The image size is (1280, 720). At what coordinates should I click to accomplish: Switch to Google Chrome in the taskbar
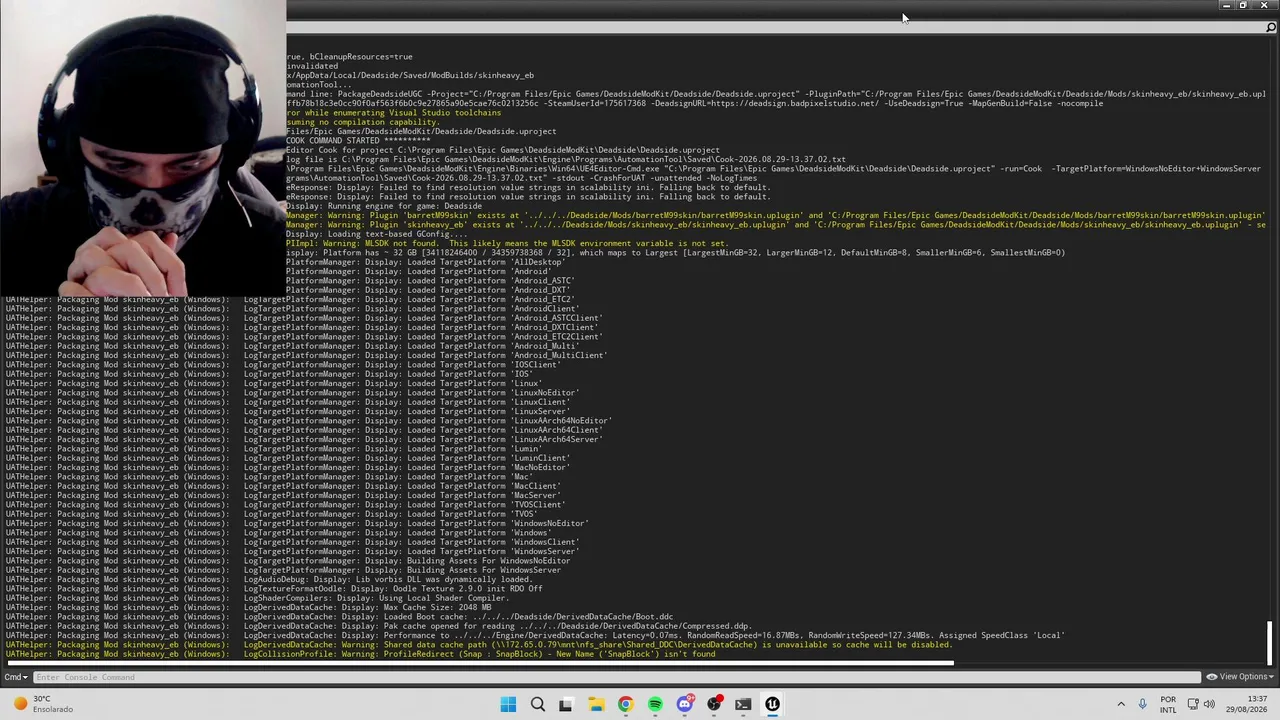(625, 704)
